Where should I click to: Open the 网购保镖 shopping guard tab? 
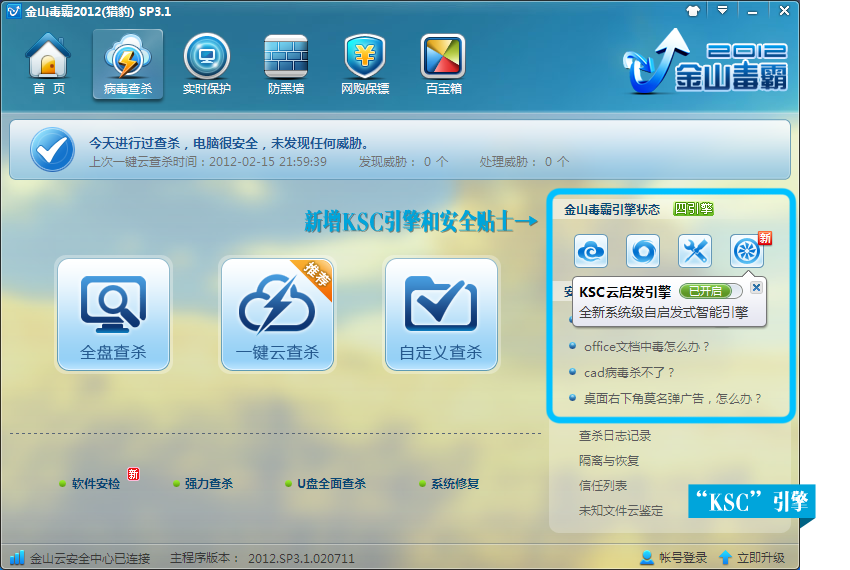pyautogui.click(x=365, y=64)
